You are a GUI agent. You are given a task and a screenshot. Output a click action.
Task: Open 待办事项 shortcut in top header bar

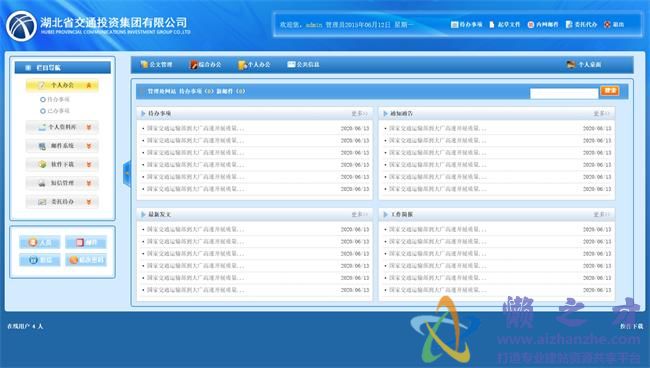tap(466, 24)
